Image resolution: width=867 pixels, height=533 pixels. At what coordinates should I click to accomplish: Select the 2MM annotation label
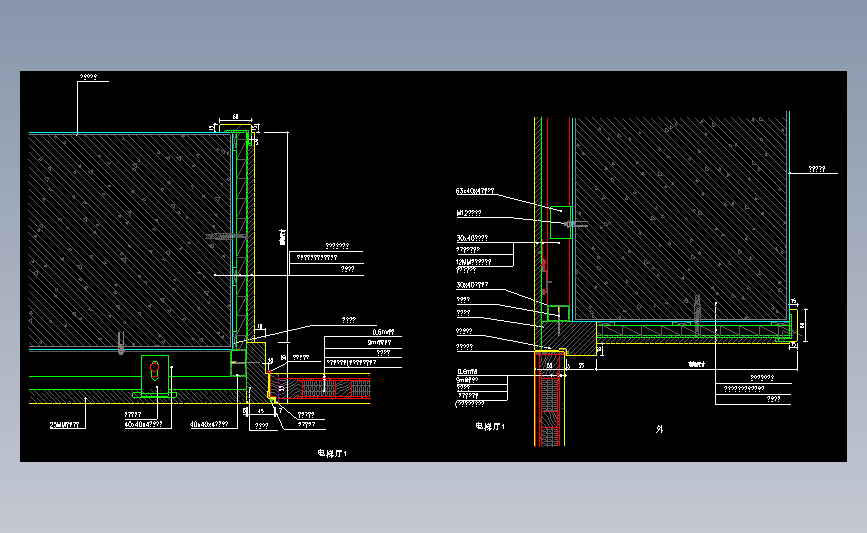[64, 425]
